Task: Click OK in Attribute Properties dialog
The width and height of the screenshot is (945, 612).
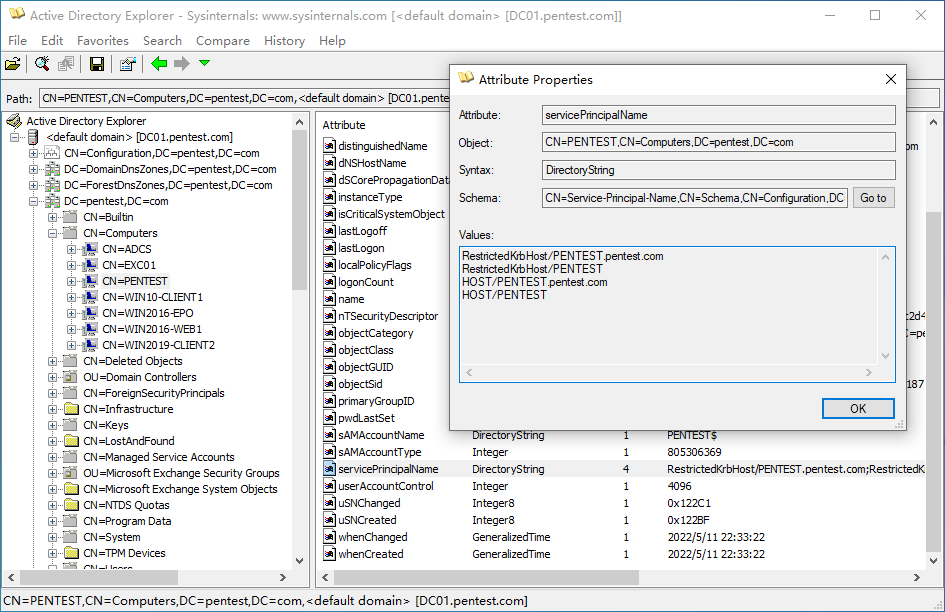Action: pyautogui.click(x=858, y=408)
